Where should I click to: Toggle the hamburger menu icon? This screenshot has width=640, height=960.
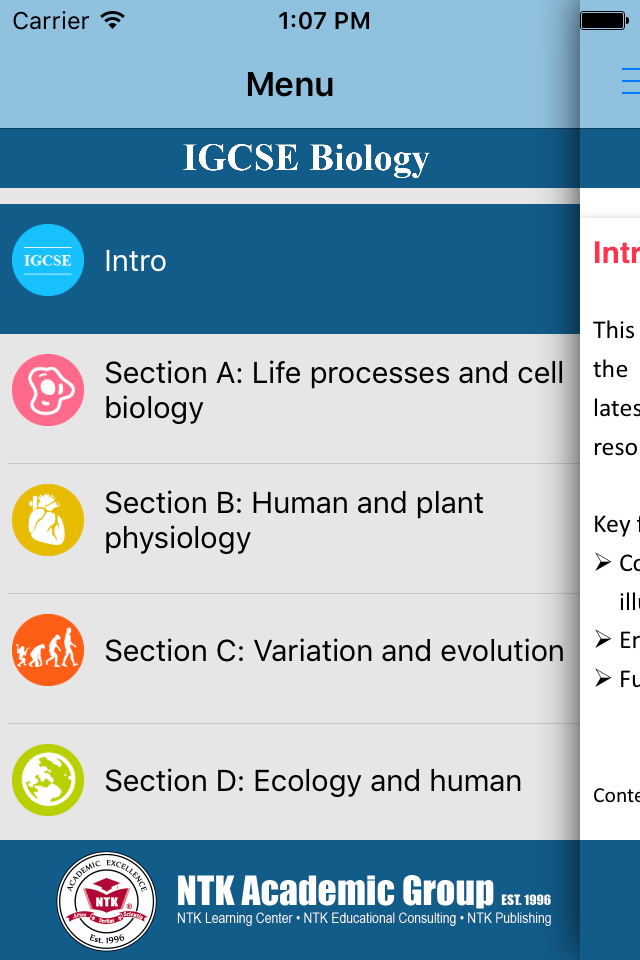630,81
